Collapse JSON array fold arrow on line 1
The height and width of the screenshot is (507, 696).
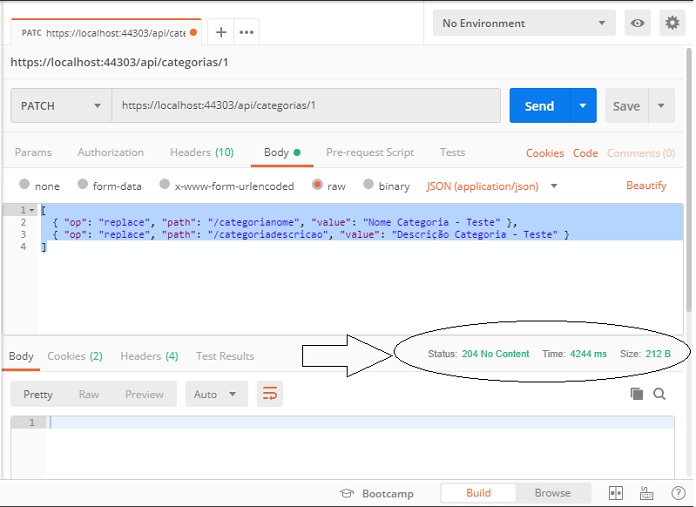point(32,210)
